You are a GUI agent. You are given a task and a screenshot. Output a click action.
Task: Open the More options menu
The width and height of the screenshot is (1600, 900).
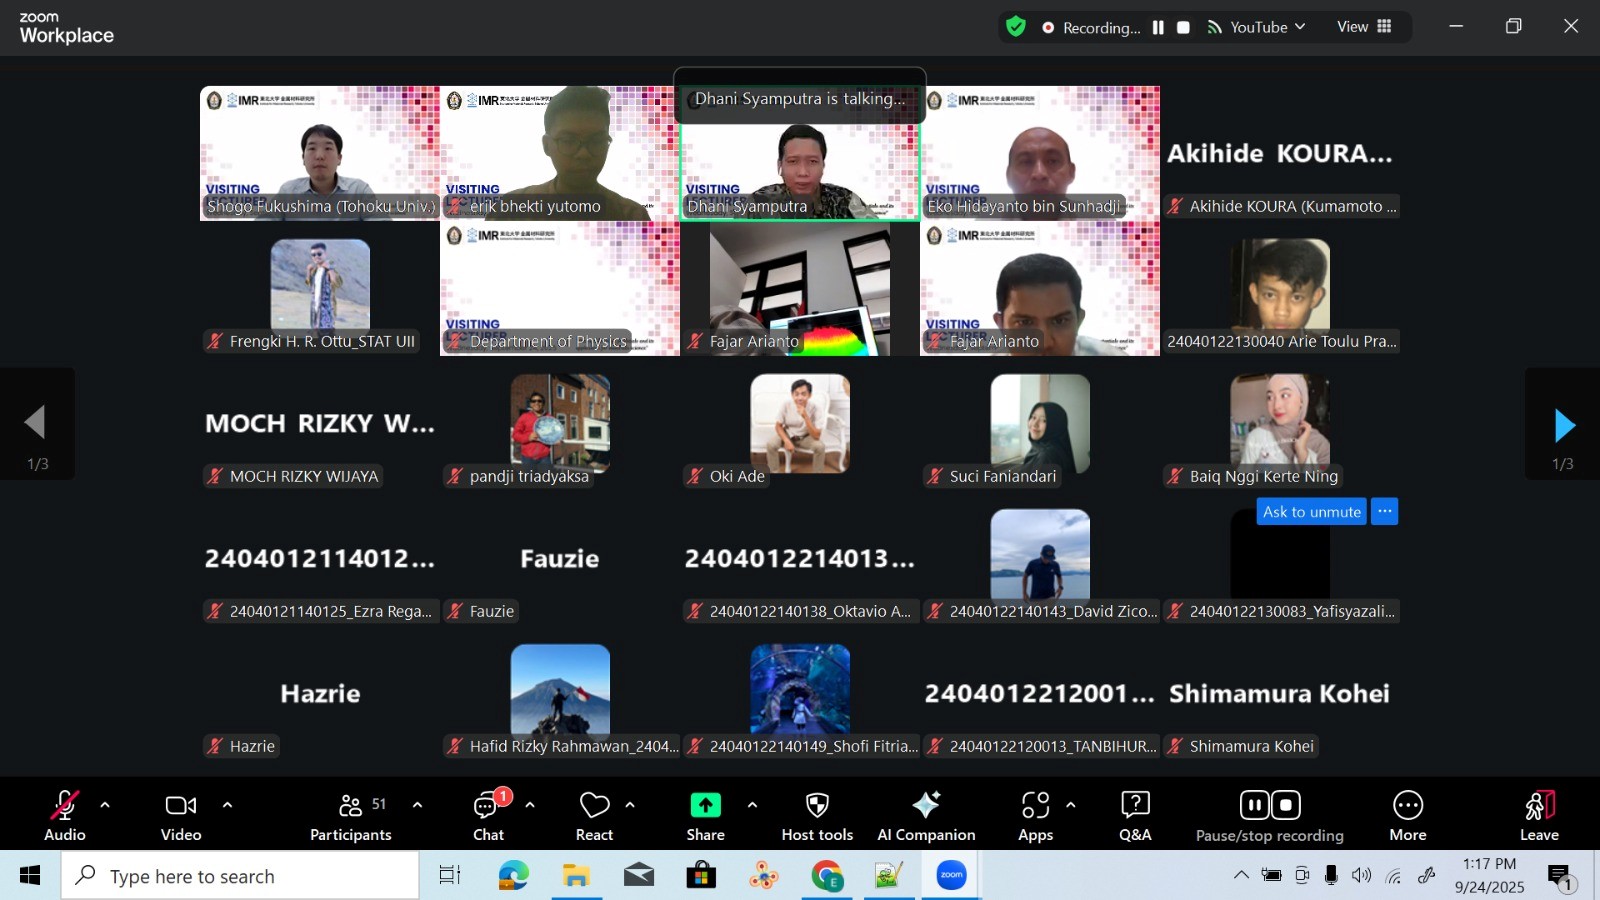pyautogui.click(x=1407, y=815)
